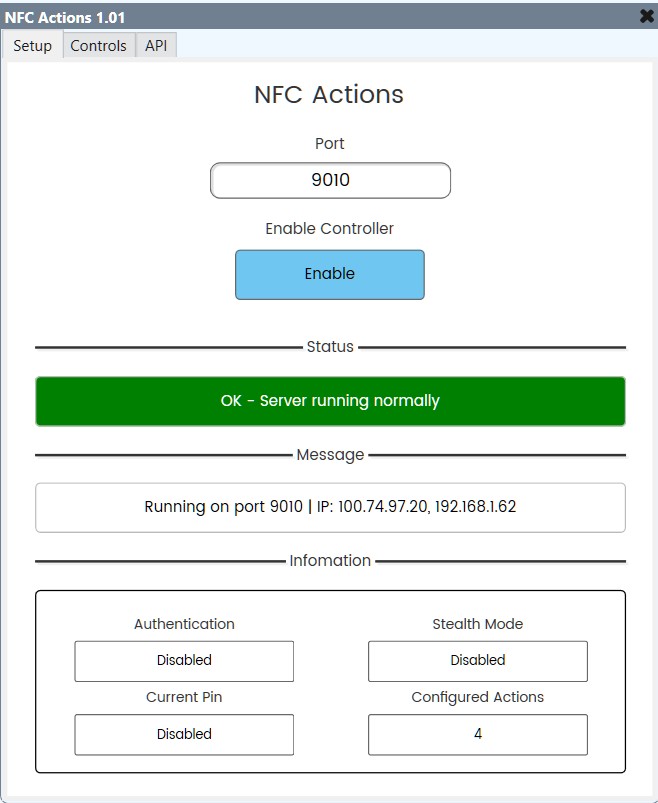The image size is (658, 803).
Task: Click the close icon on the title bar
Action: (643, 16)
